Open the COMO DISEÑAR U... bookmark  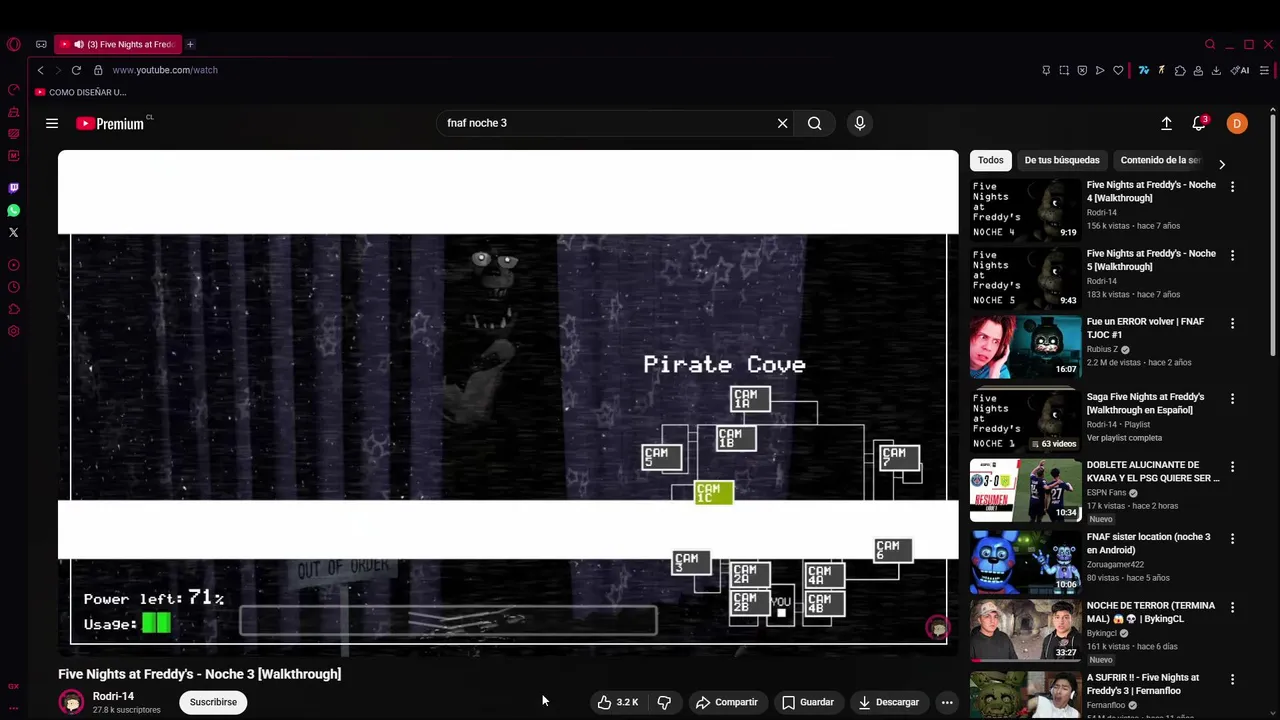click(80, 92)
